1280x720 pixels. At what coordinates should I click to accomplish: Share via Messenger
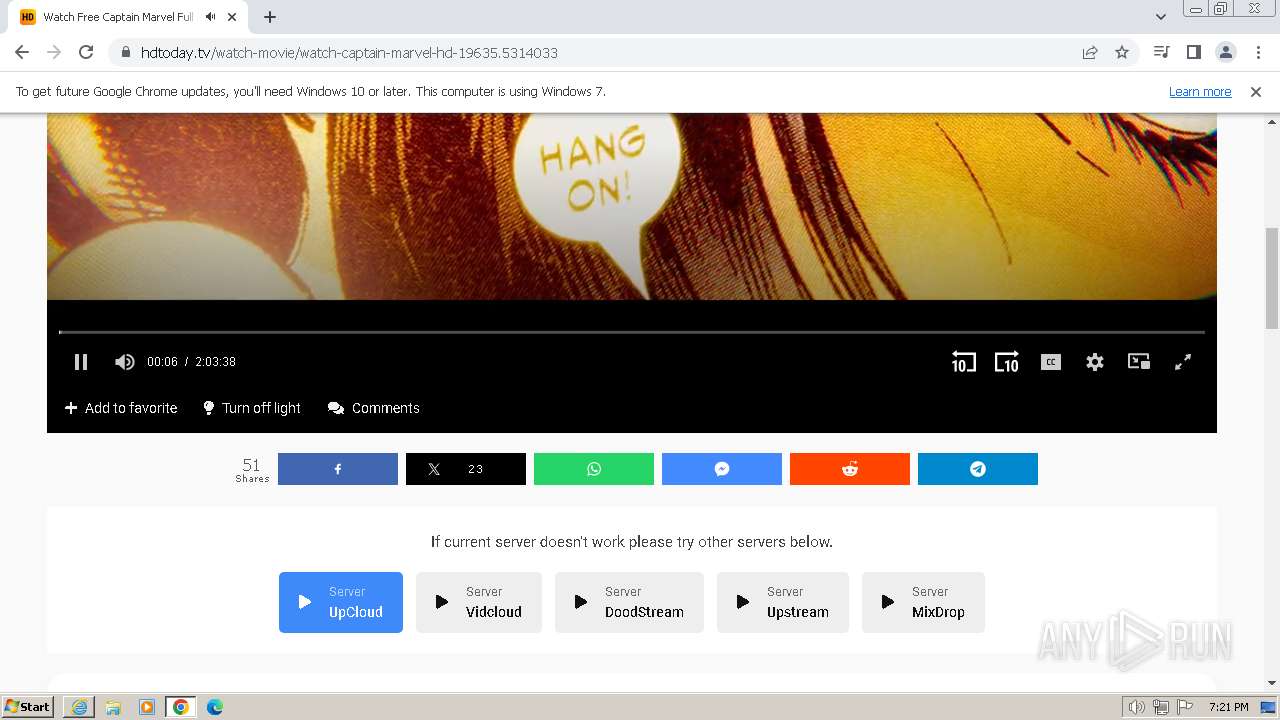coord(722,469)
